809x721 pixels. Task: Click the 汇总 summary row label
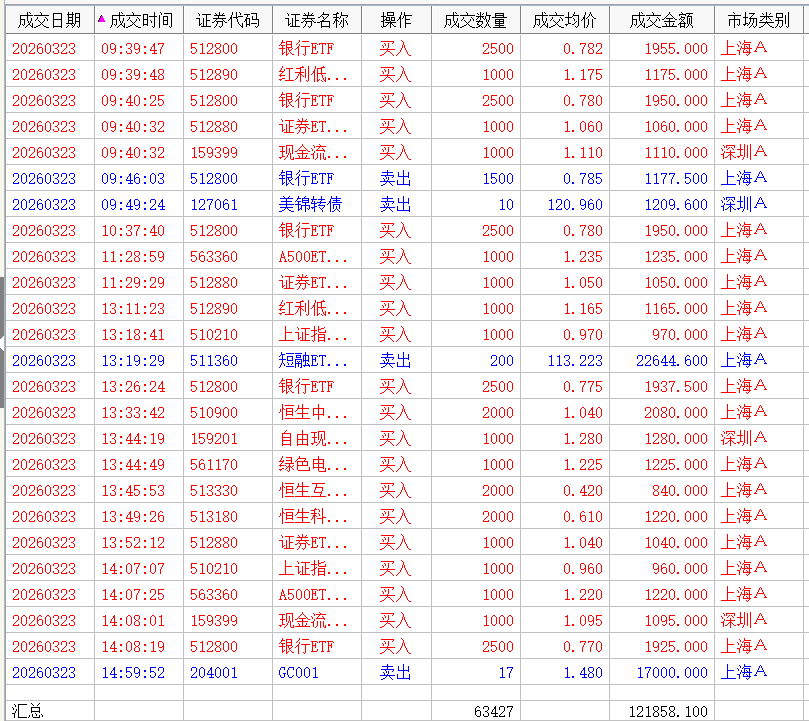coord(28,711)
